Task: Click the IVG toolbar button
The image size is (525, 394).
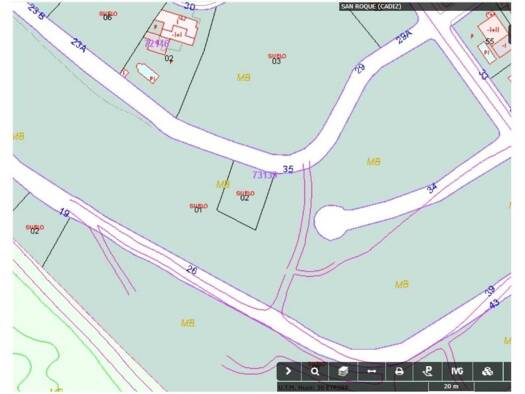Action: tap(457, 371)
